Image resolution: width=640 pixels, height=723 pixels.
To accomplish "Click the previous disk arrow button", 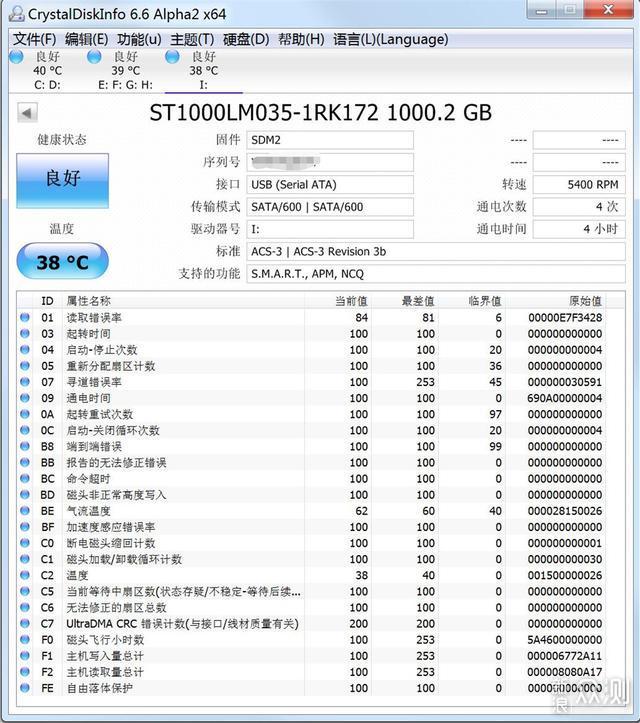I will 27,113.
